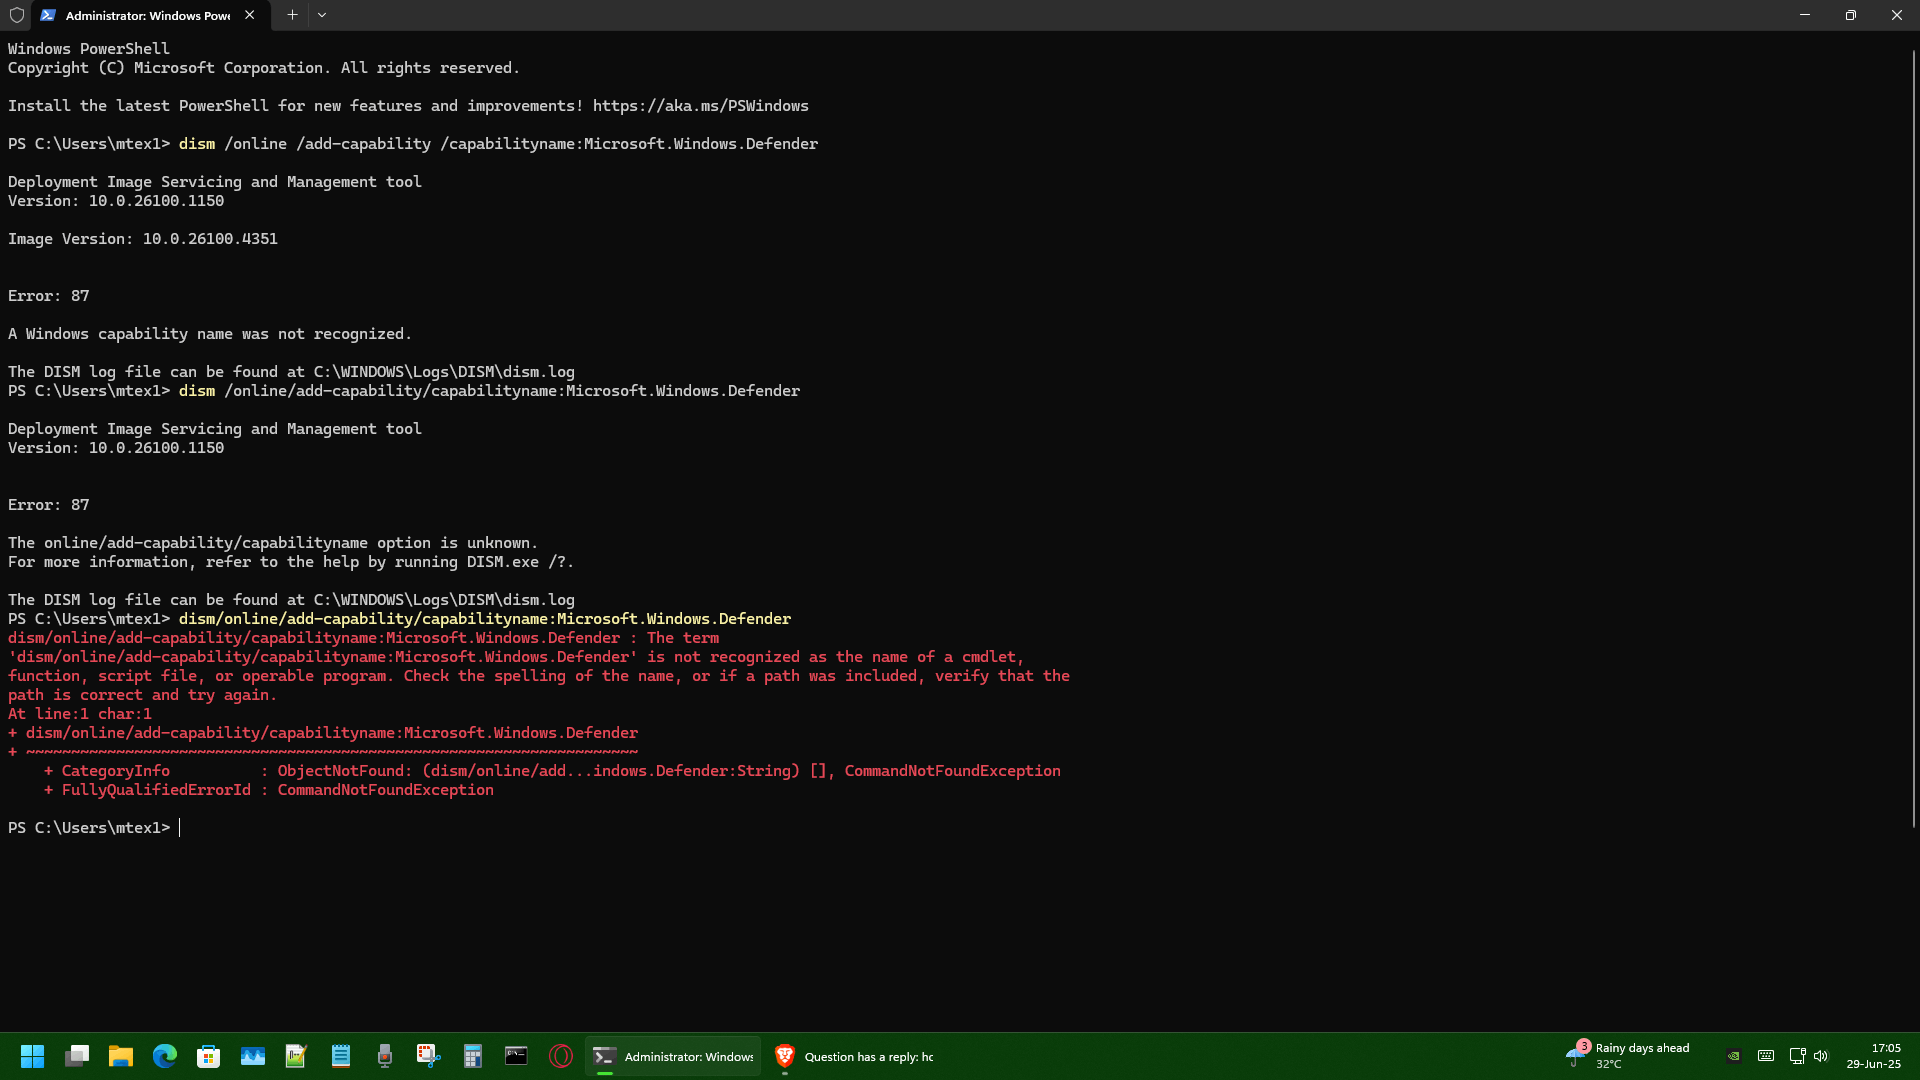The image size is (1920, 1080).
Task: Click the first 'Error: 87' line
Action: pos(49,296)
